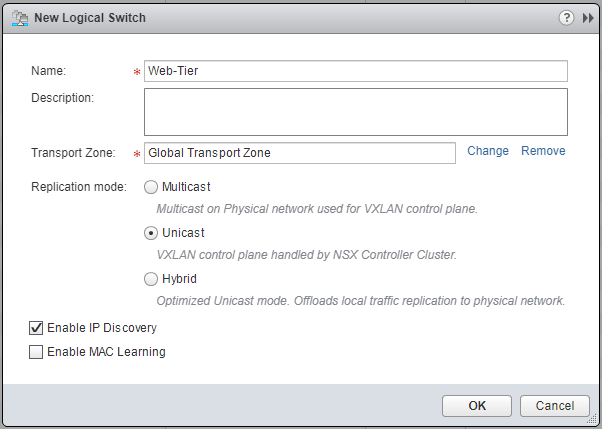Image resolution: width=602 pixels, height=429 pixels.
Task: Choose the Hybrid replication mode
Action: (x=151, y=278)
